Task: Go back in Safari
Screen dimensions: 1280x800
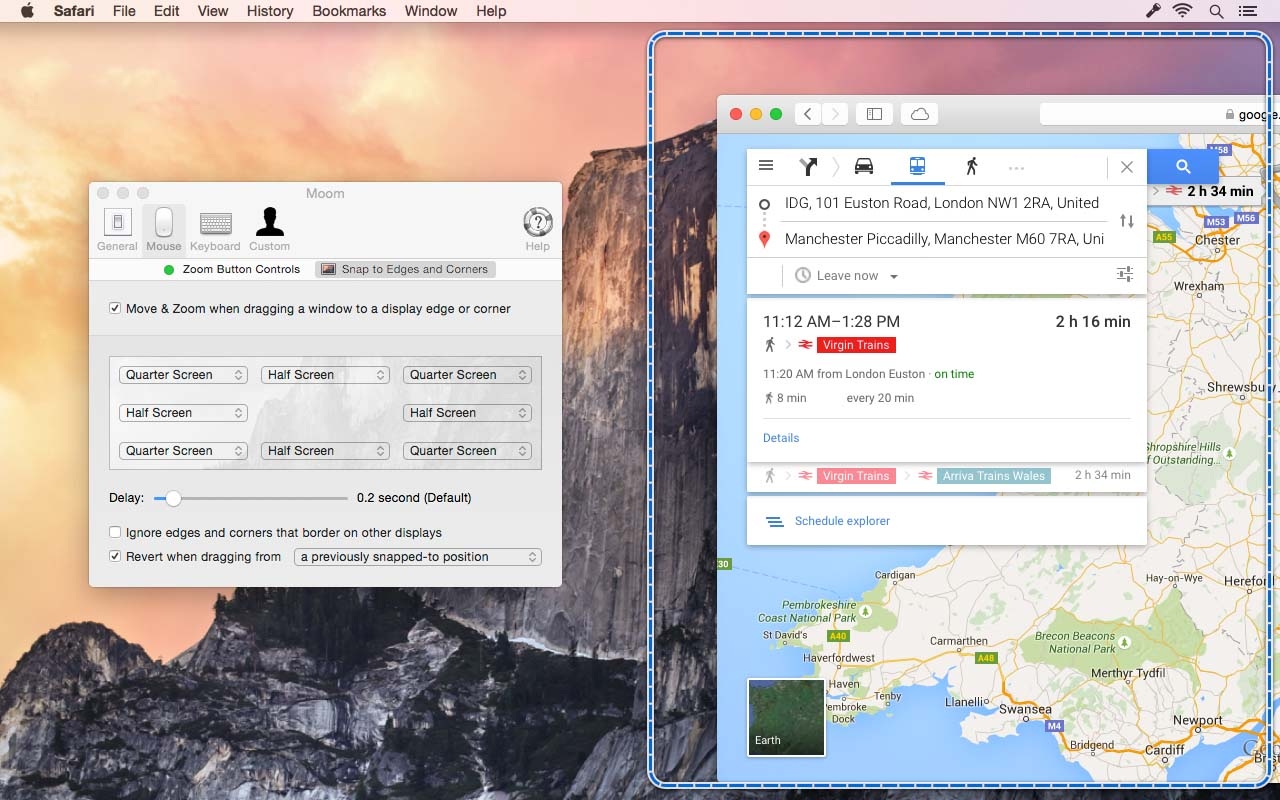Action: click(808, 114)
